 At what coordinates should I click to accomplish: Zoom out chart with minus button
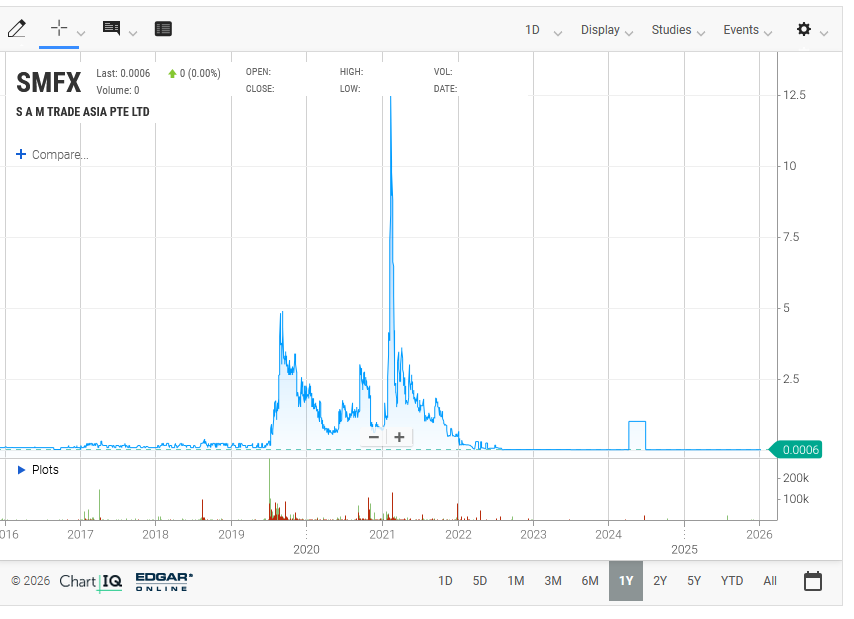374,437
